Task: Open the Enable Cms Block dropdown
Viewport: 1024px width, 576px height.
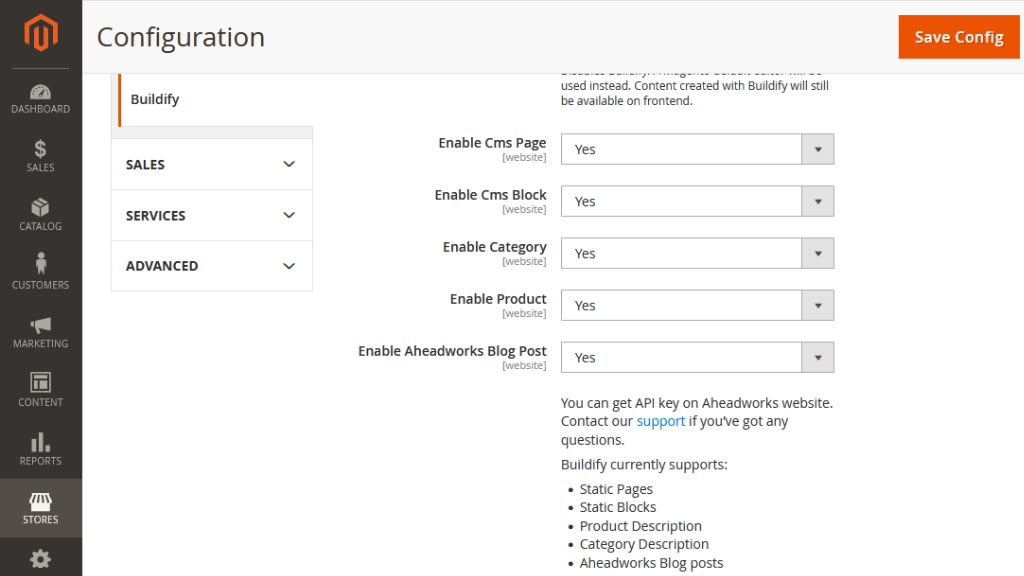Action: [697, 201]
